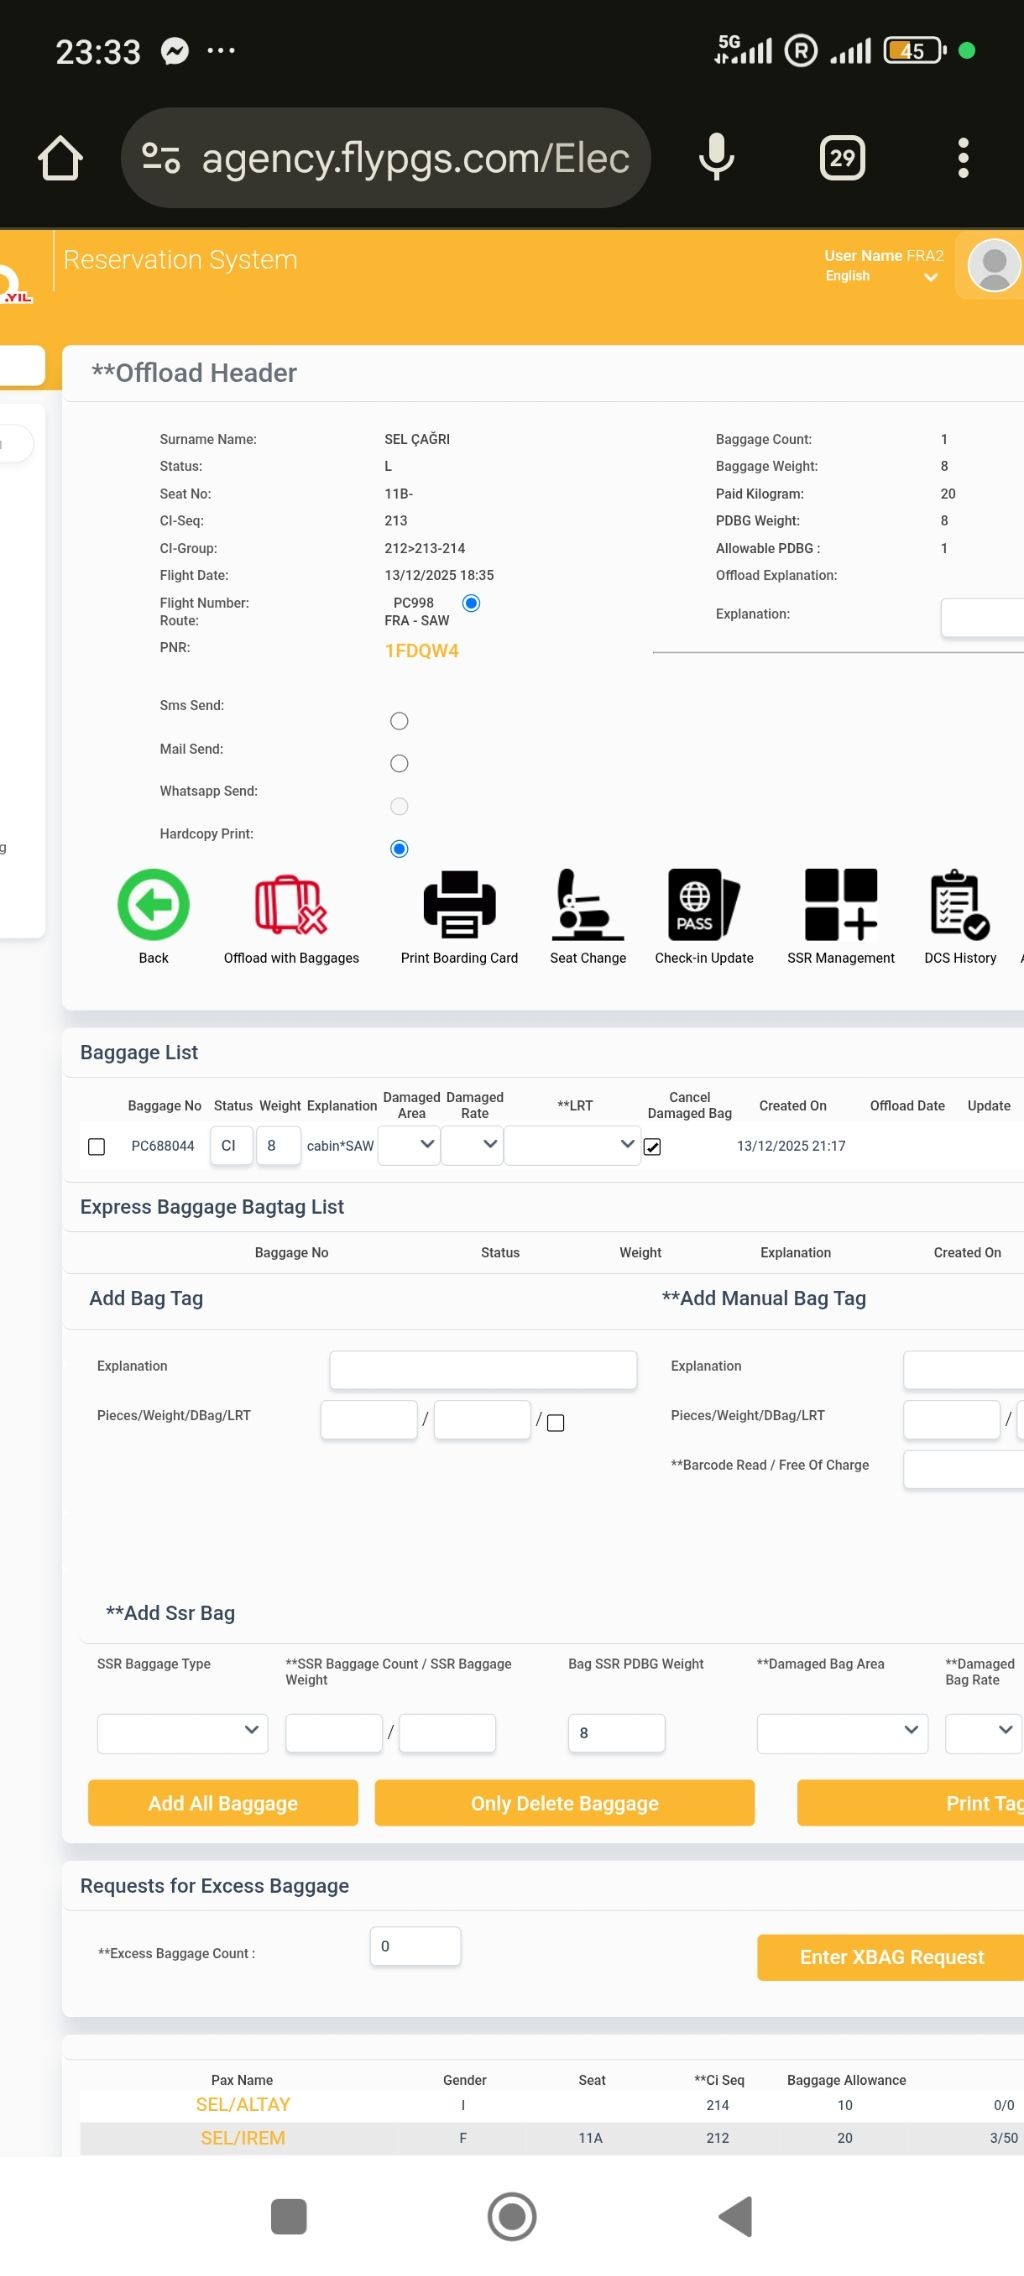Tap the user profile avatar icon
The width and height of the screenshot is (1024, 2276).
point(994,266)
